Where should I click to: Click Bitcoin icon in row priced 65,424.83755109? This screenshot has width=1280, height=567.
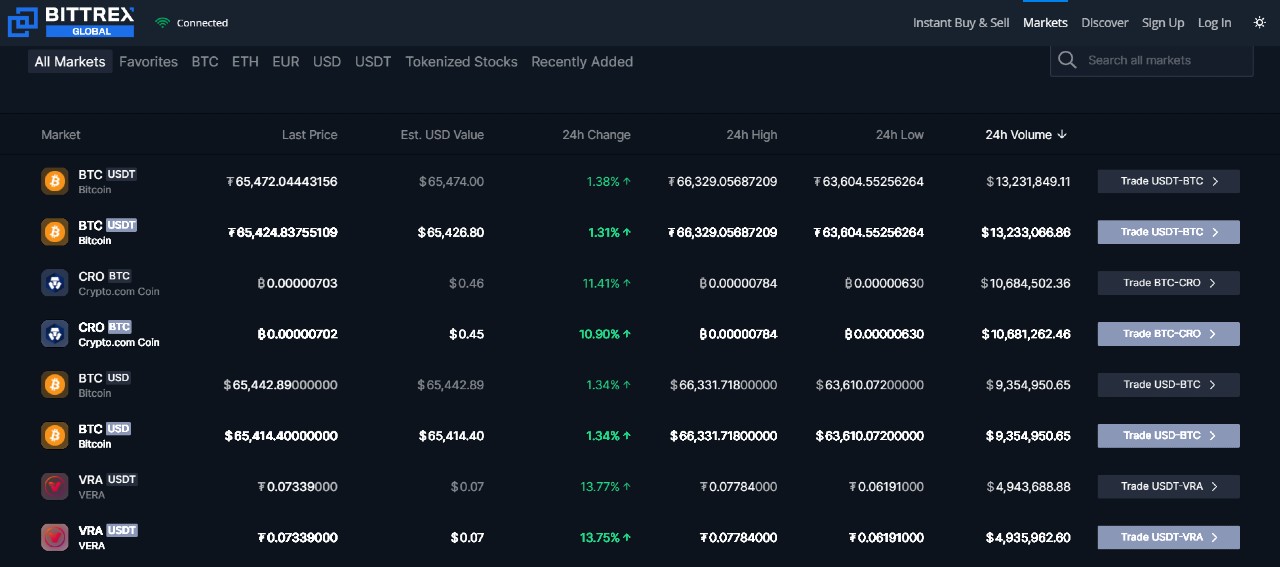pyautogui.click(x=55, y=232)
